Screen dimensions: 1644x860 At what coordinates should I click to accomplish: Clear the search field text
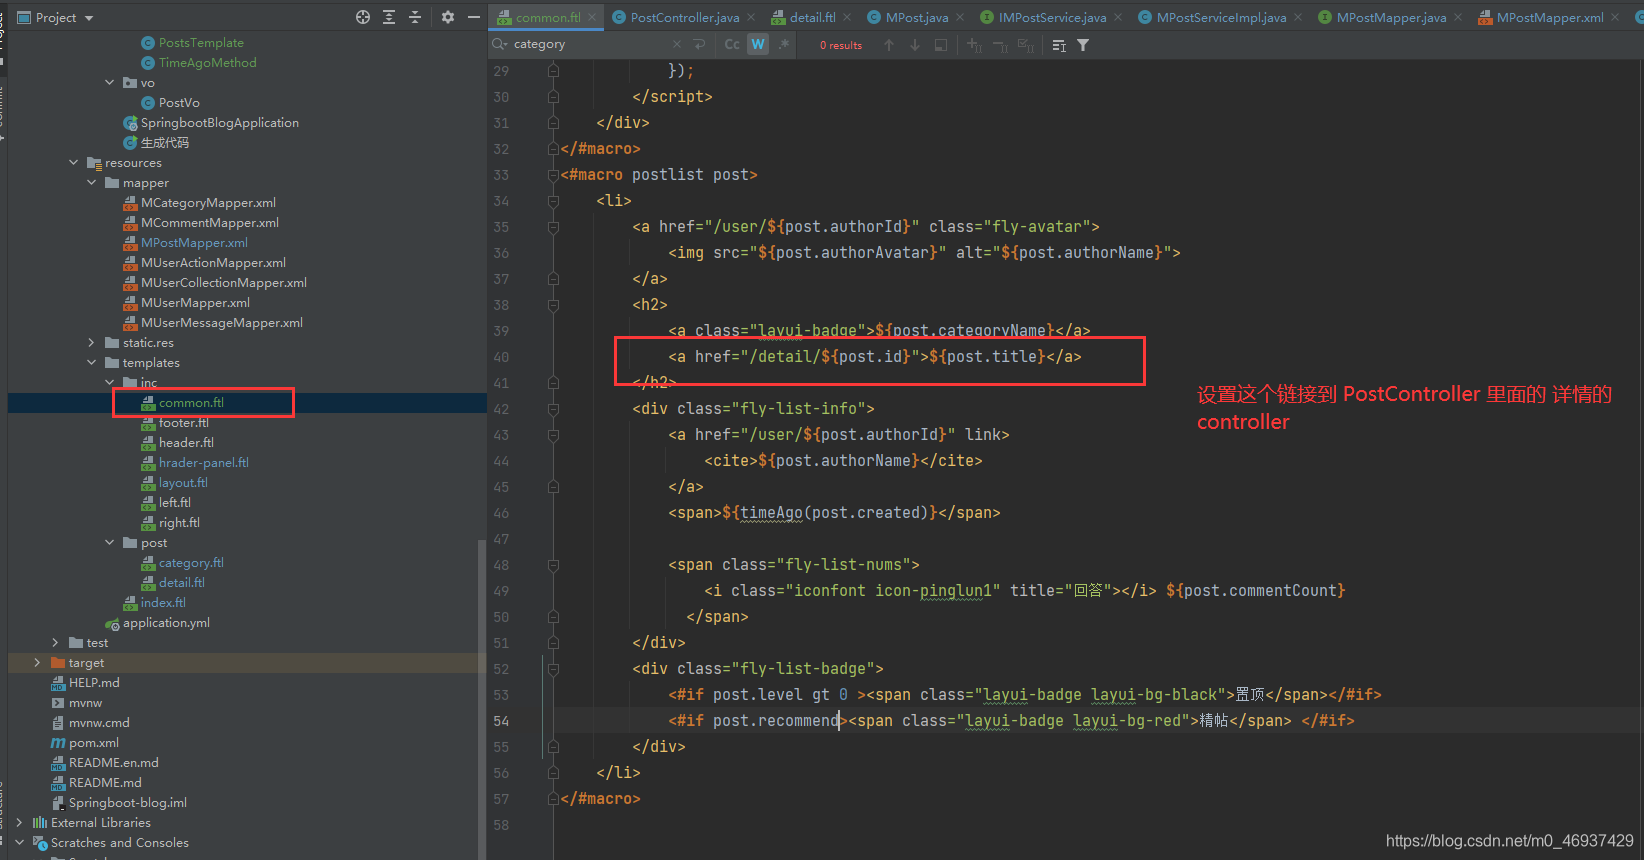click(x=677, y=44)
